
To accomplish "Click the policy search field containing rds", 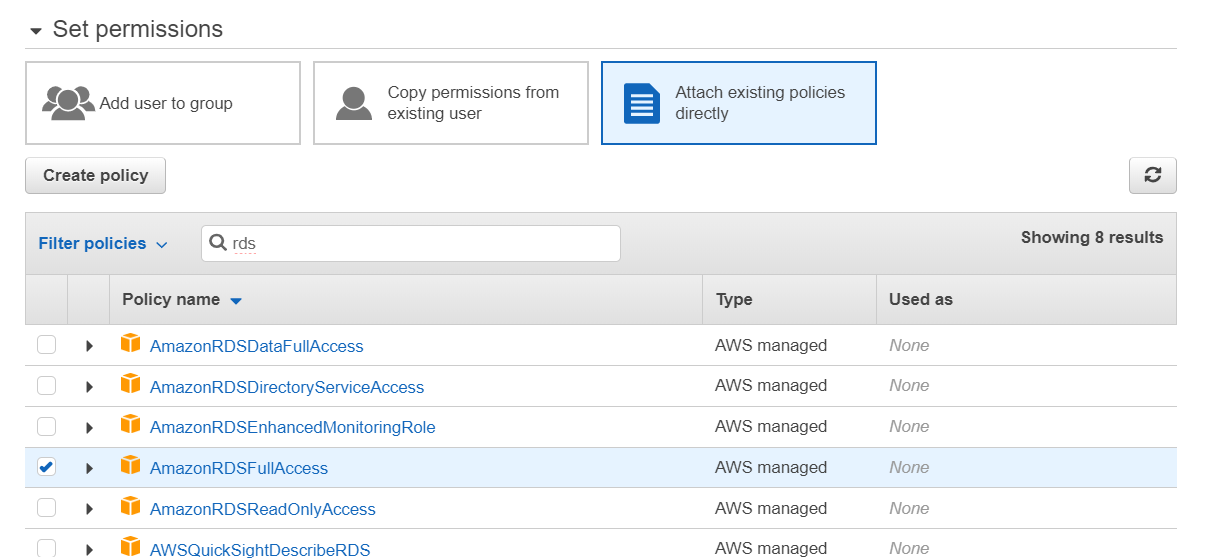I will (x=420, y=243).
